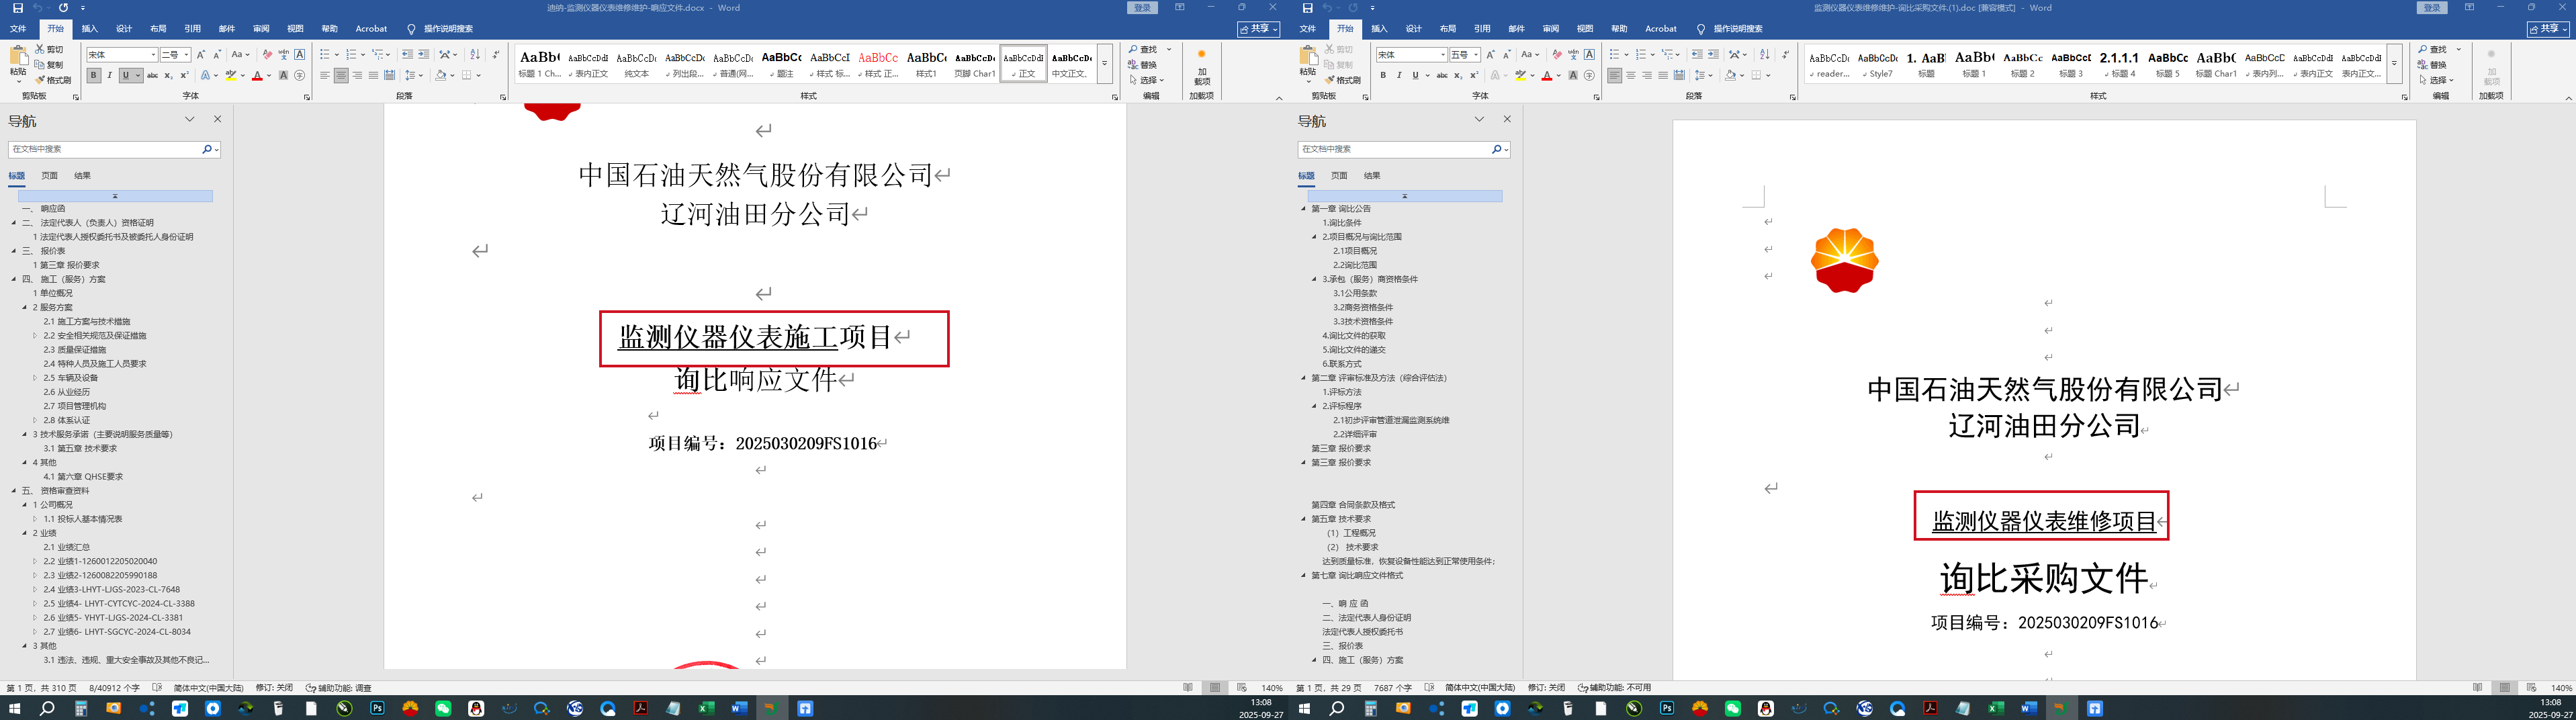Apply distributed alignment in right Word window
Screen dimensions: 2576x720
point(1679,75)
